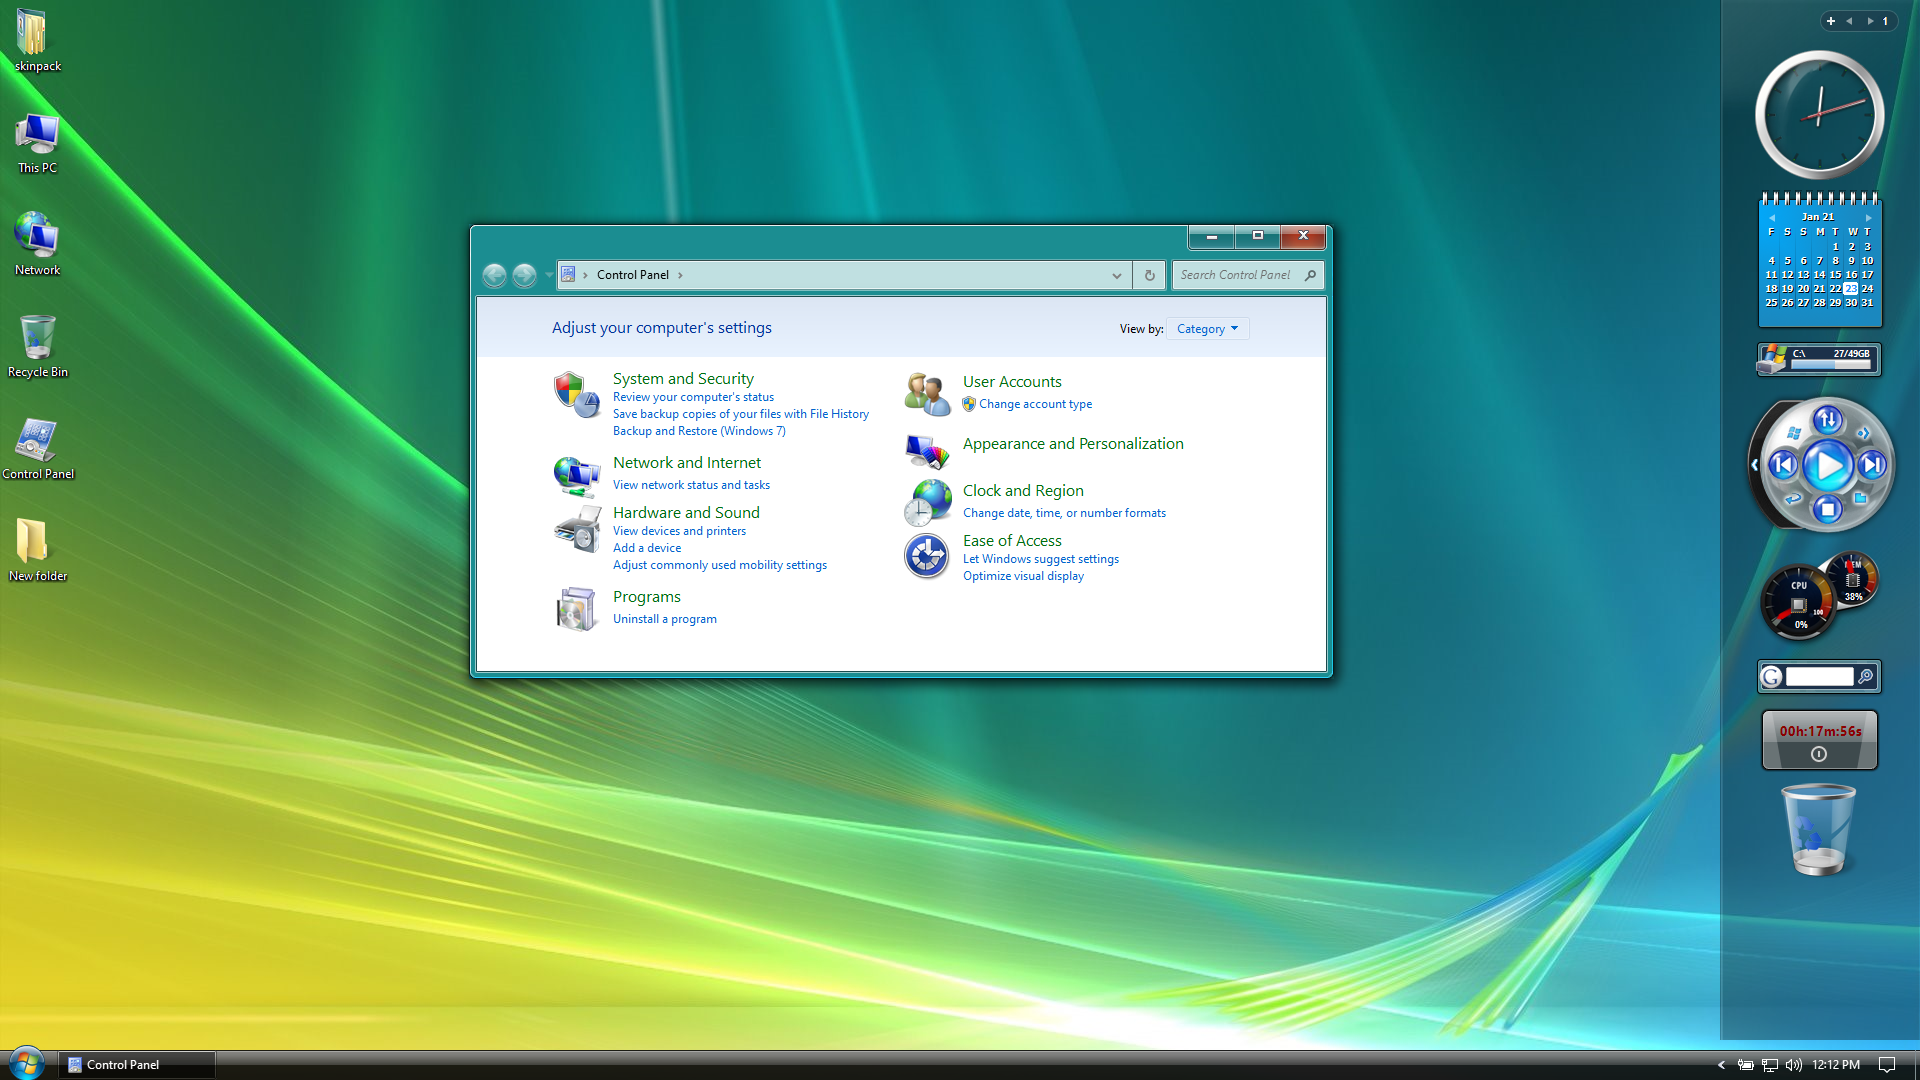Expand the View by Category dropdown

click(x=1207, y=329)
